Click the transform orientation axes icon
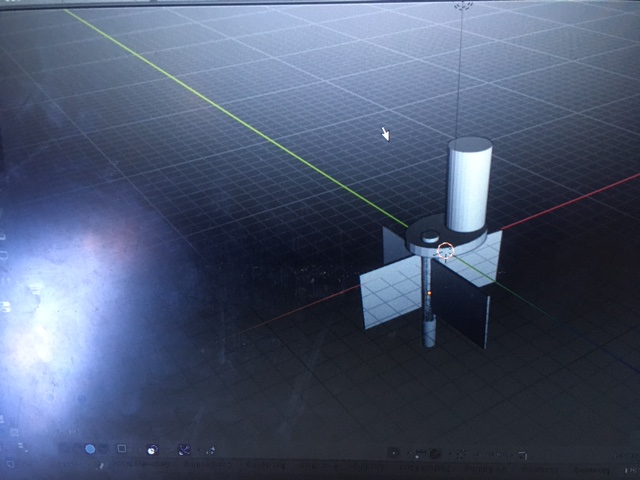This screenshot has height=480, width=640. pyautogui.click(x=524, y=455)
